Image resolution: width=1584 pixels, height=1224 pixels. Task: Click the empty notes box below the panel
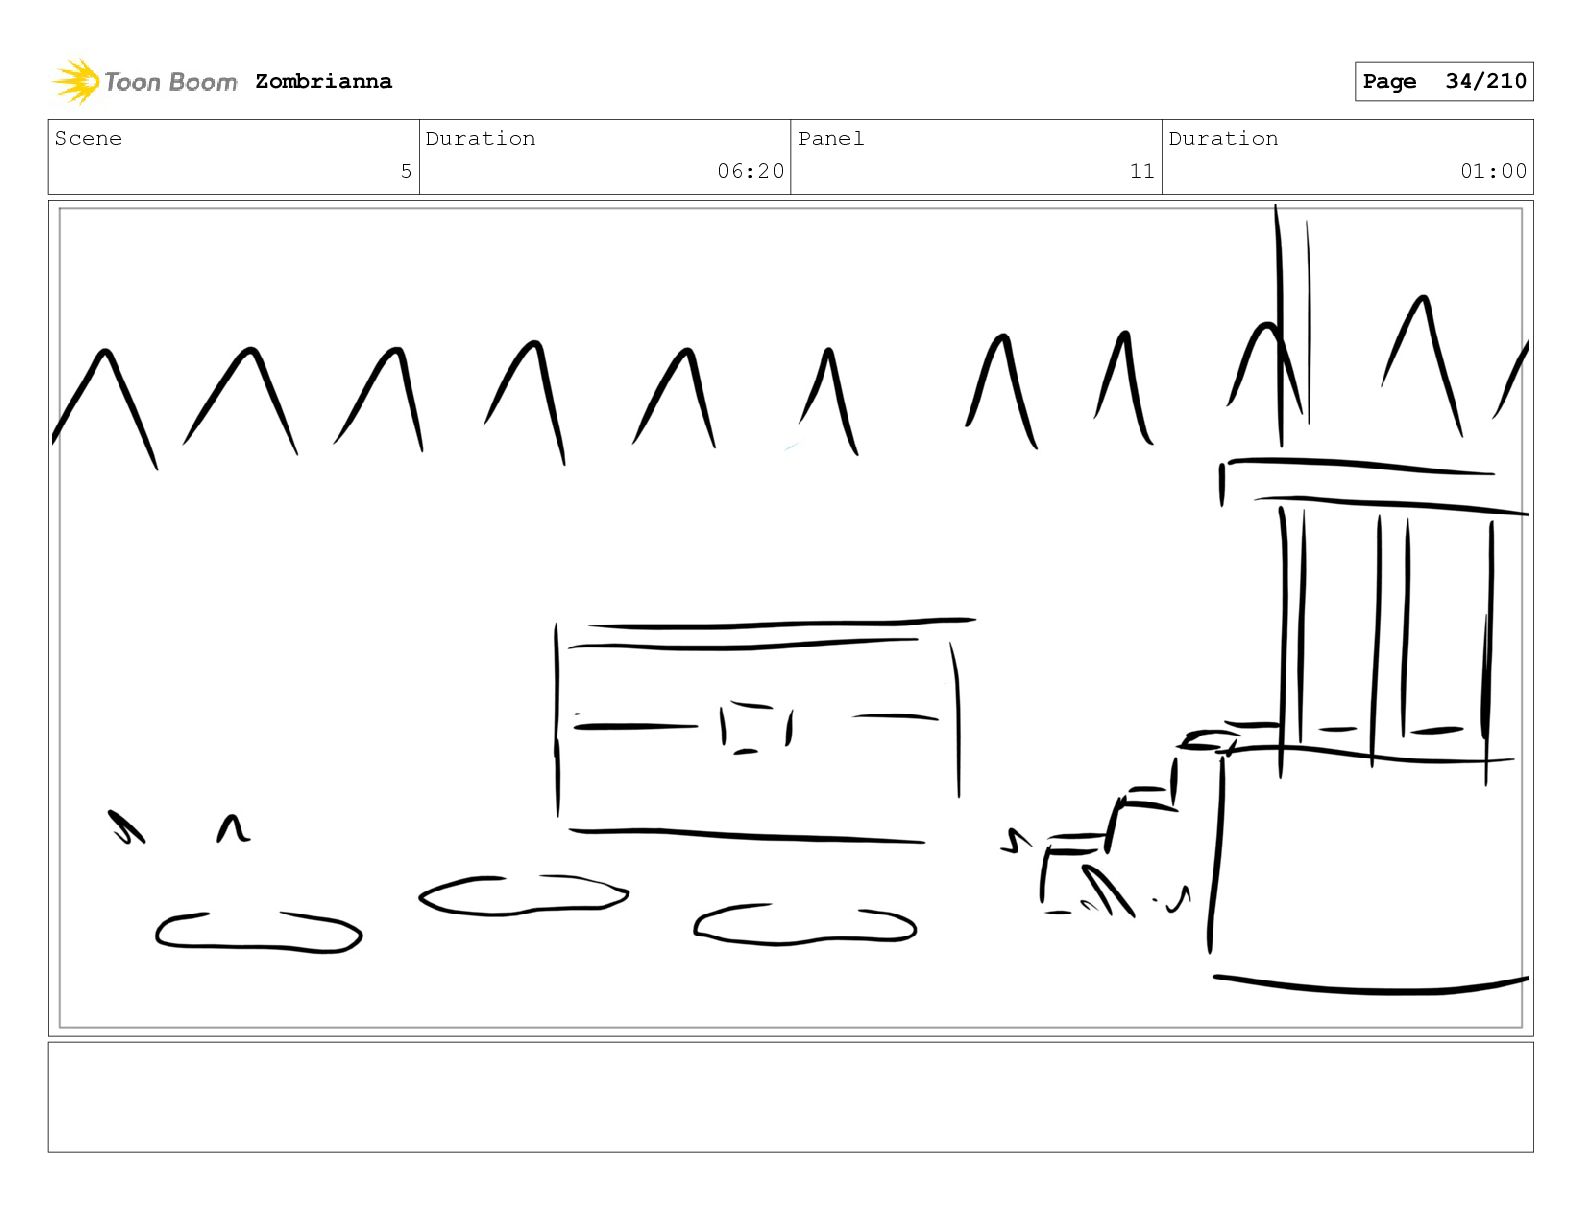791,1097
